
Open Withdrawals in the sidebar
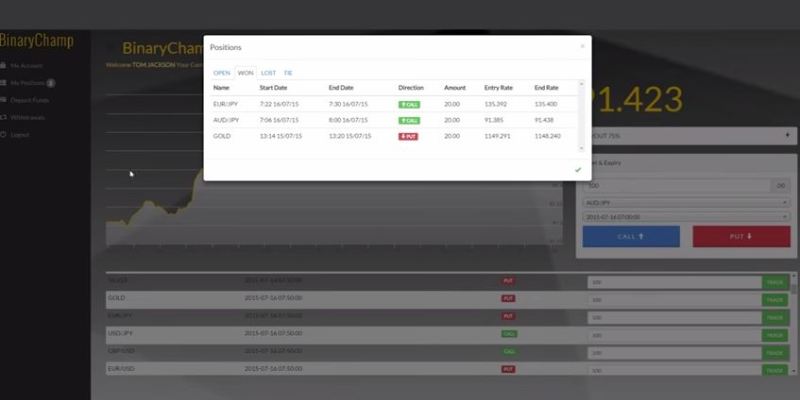click(28, 117)
